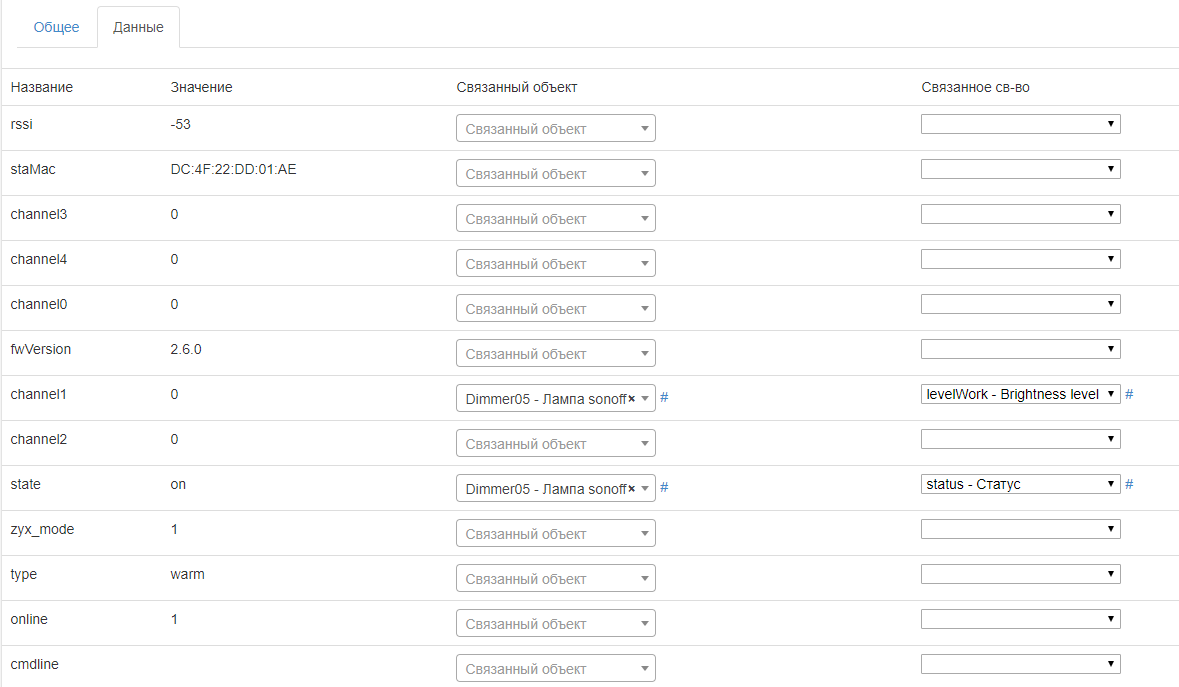Expand the staMac linked property dropdown

click(x=1020, y=169)
